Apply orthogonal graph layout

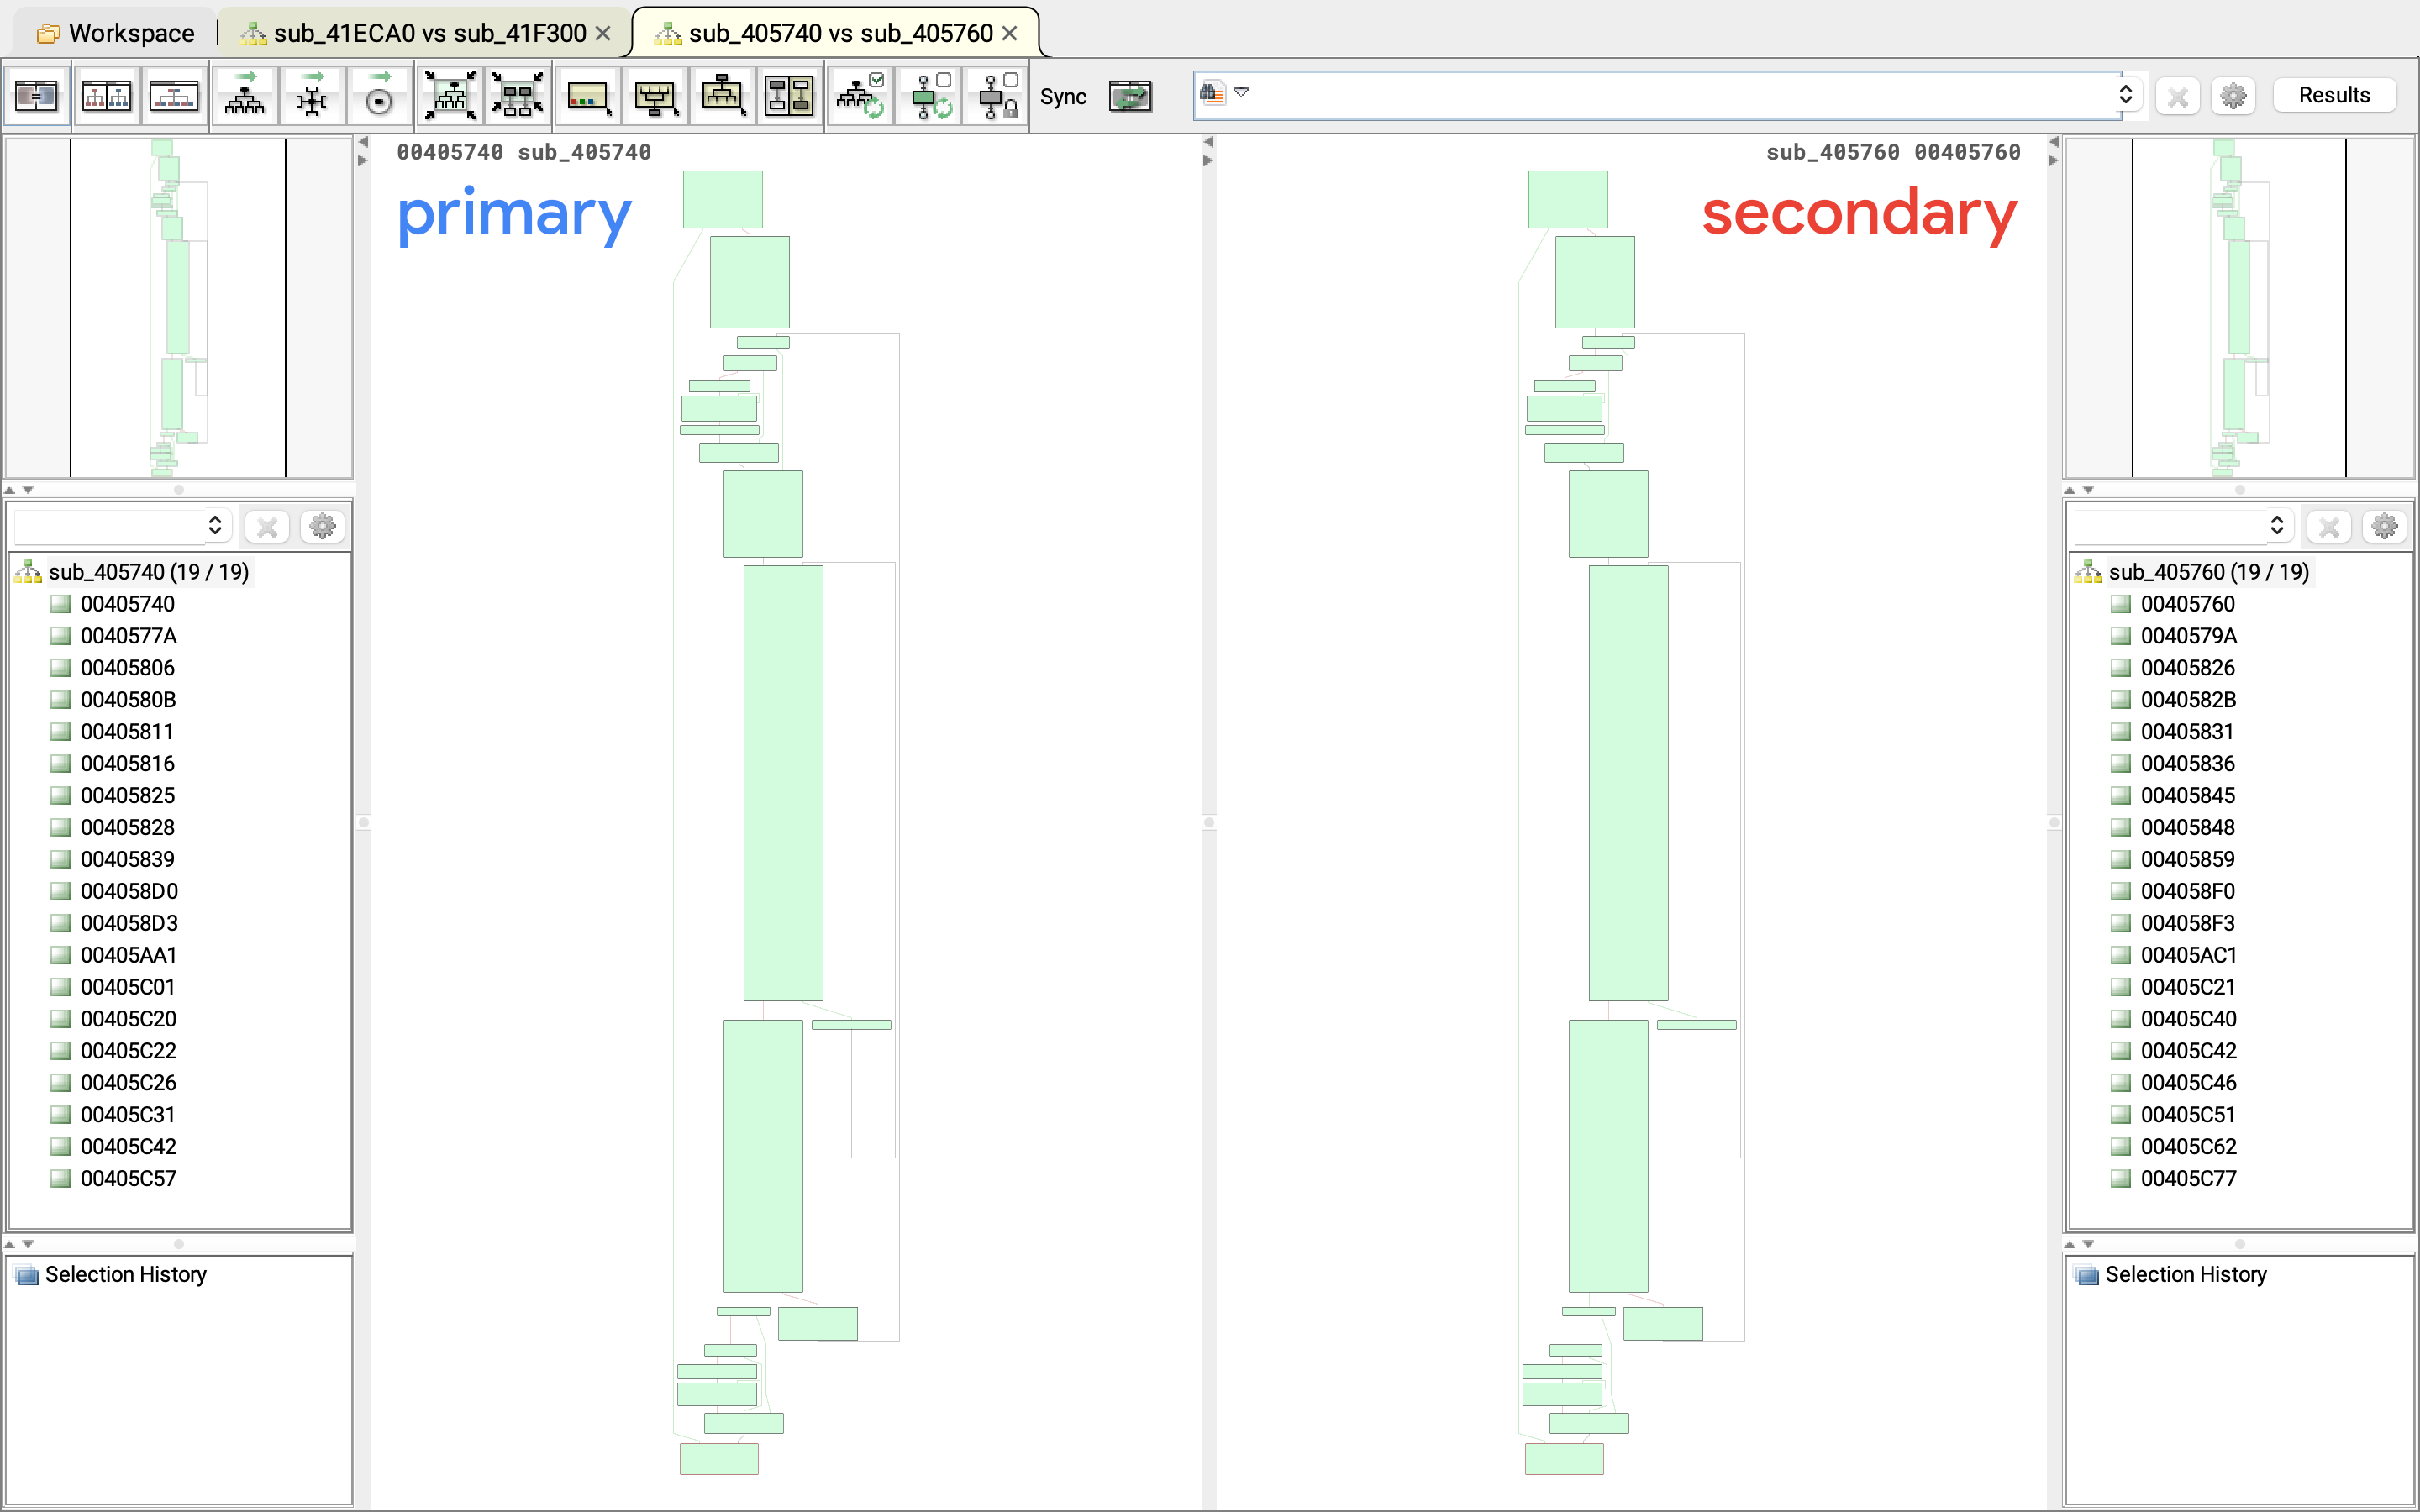(x=312, y=97)
